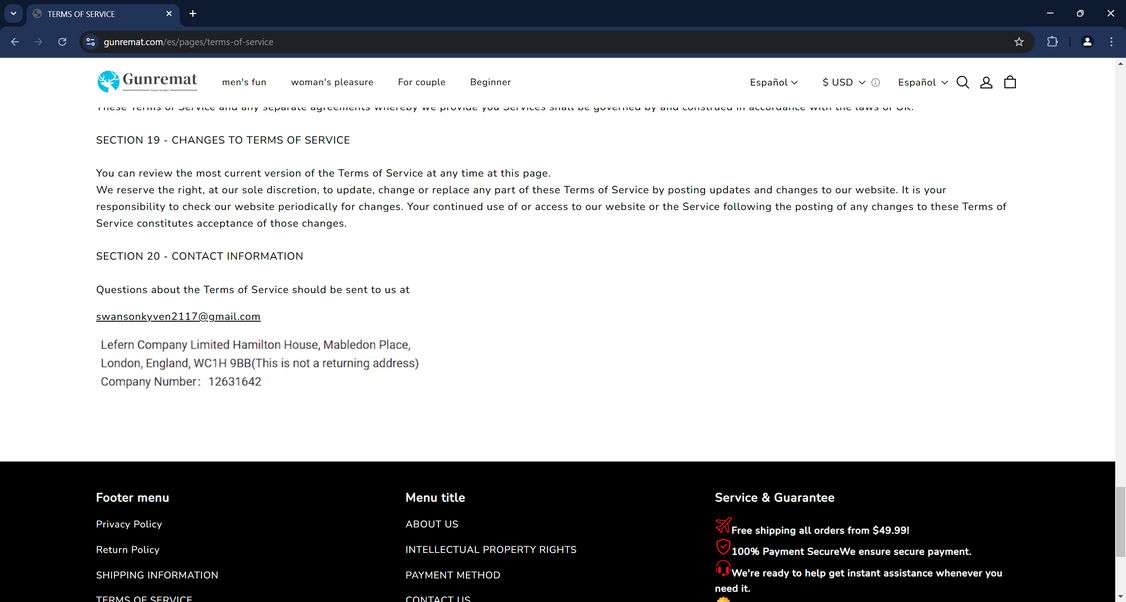Click the free shipping airplane icon

coord(723,525)
